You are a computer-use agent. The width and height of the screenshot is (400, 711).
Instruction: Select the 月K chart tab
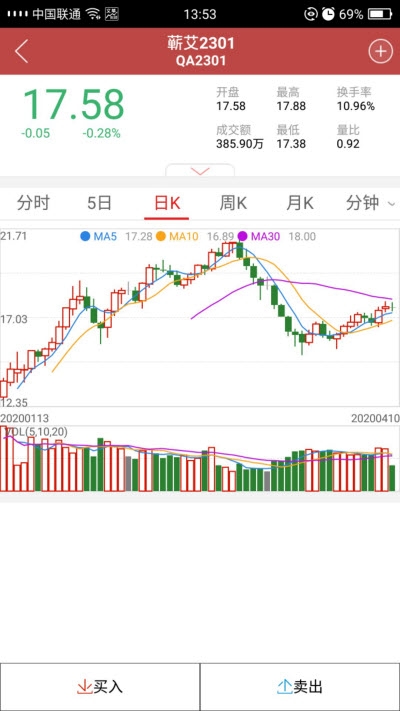(299, 203)
